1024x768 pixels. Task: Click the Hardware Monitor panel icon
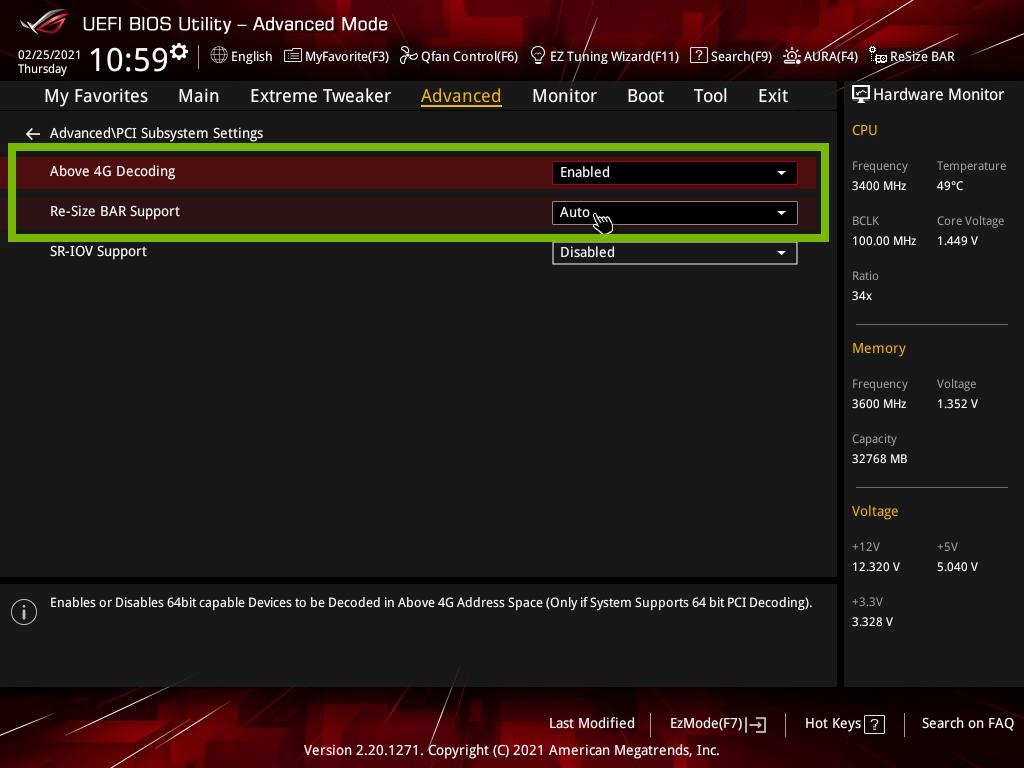click(861, 94)
